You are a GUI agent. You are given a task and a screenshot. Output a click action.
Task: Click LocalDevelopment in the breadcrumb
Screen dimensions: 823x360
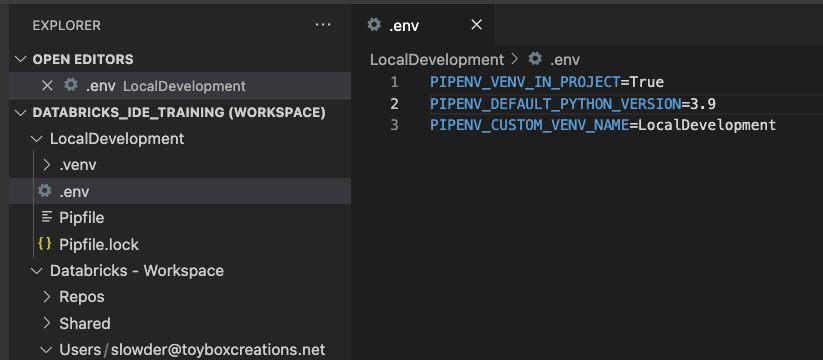437,60
